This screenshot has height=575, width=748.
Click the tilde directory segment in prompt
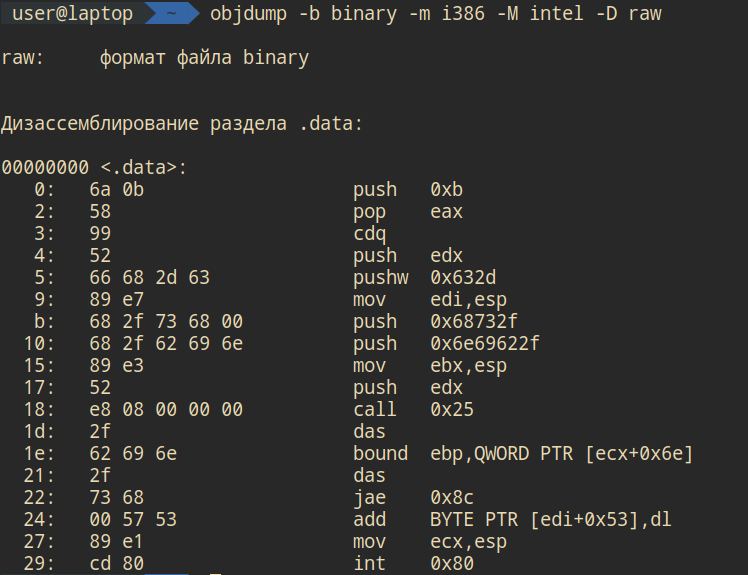172,14
